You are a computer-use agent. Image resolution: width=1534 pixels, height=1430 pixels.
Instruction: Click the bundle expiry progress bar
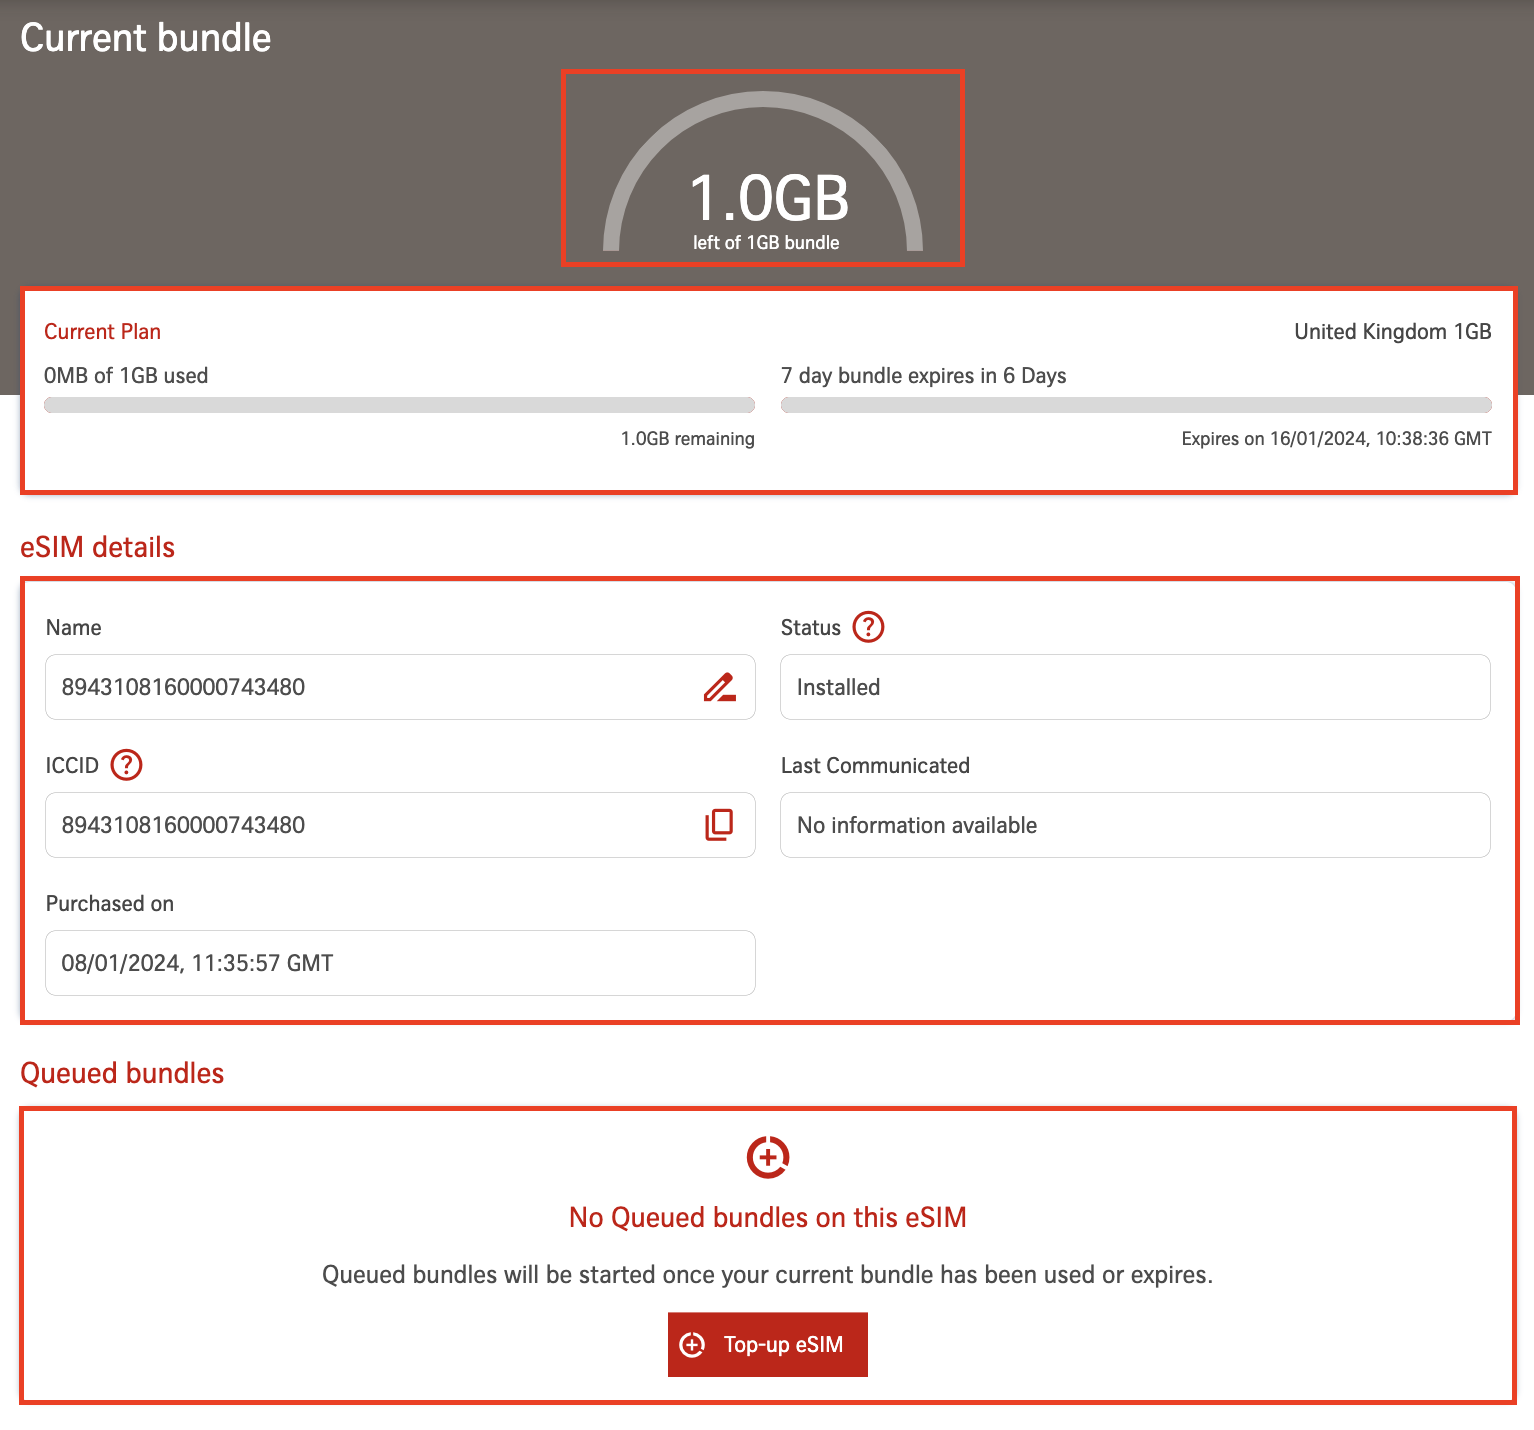[1135, 405]
